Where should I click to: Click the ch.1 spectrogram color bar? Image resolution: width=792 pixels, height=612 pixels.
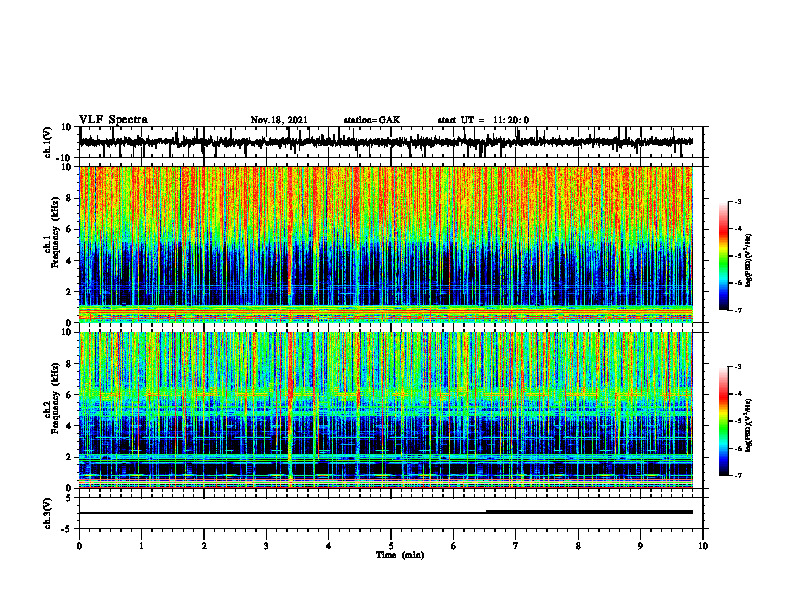click(723, 256)
